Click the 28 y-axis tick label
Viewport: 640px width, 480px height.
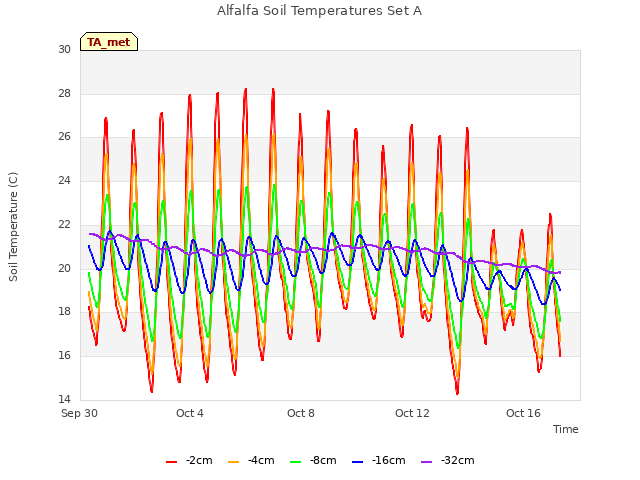coord(64,93)
